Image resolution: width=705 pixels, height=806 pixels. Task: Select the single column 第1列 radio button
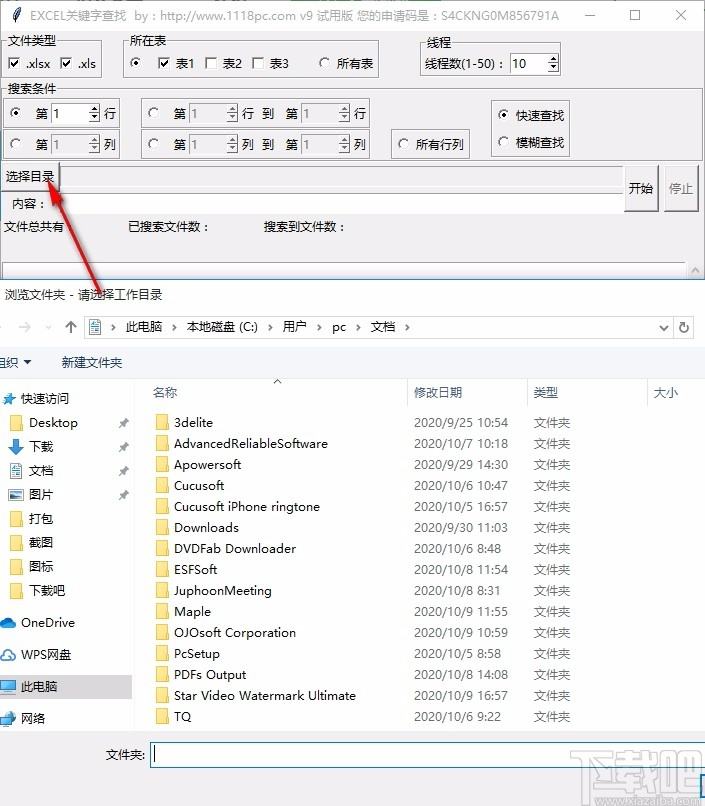coord(15,144)
